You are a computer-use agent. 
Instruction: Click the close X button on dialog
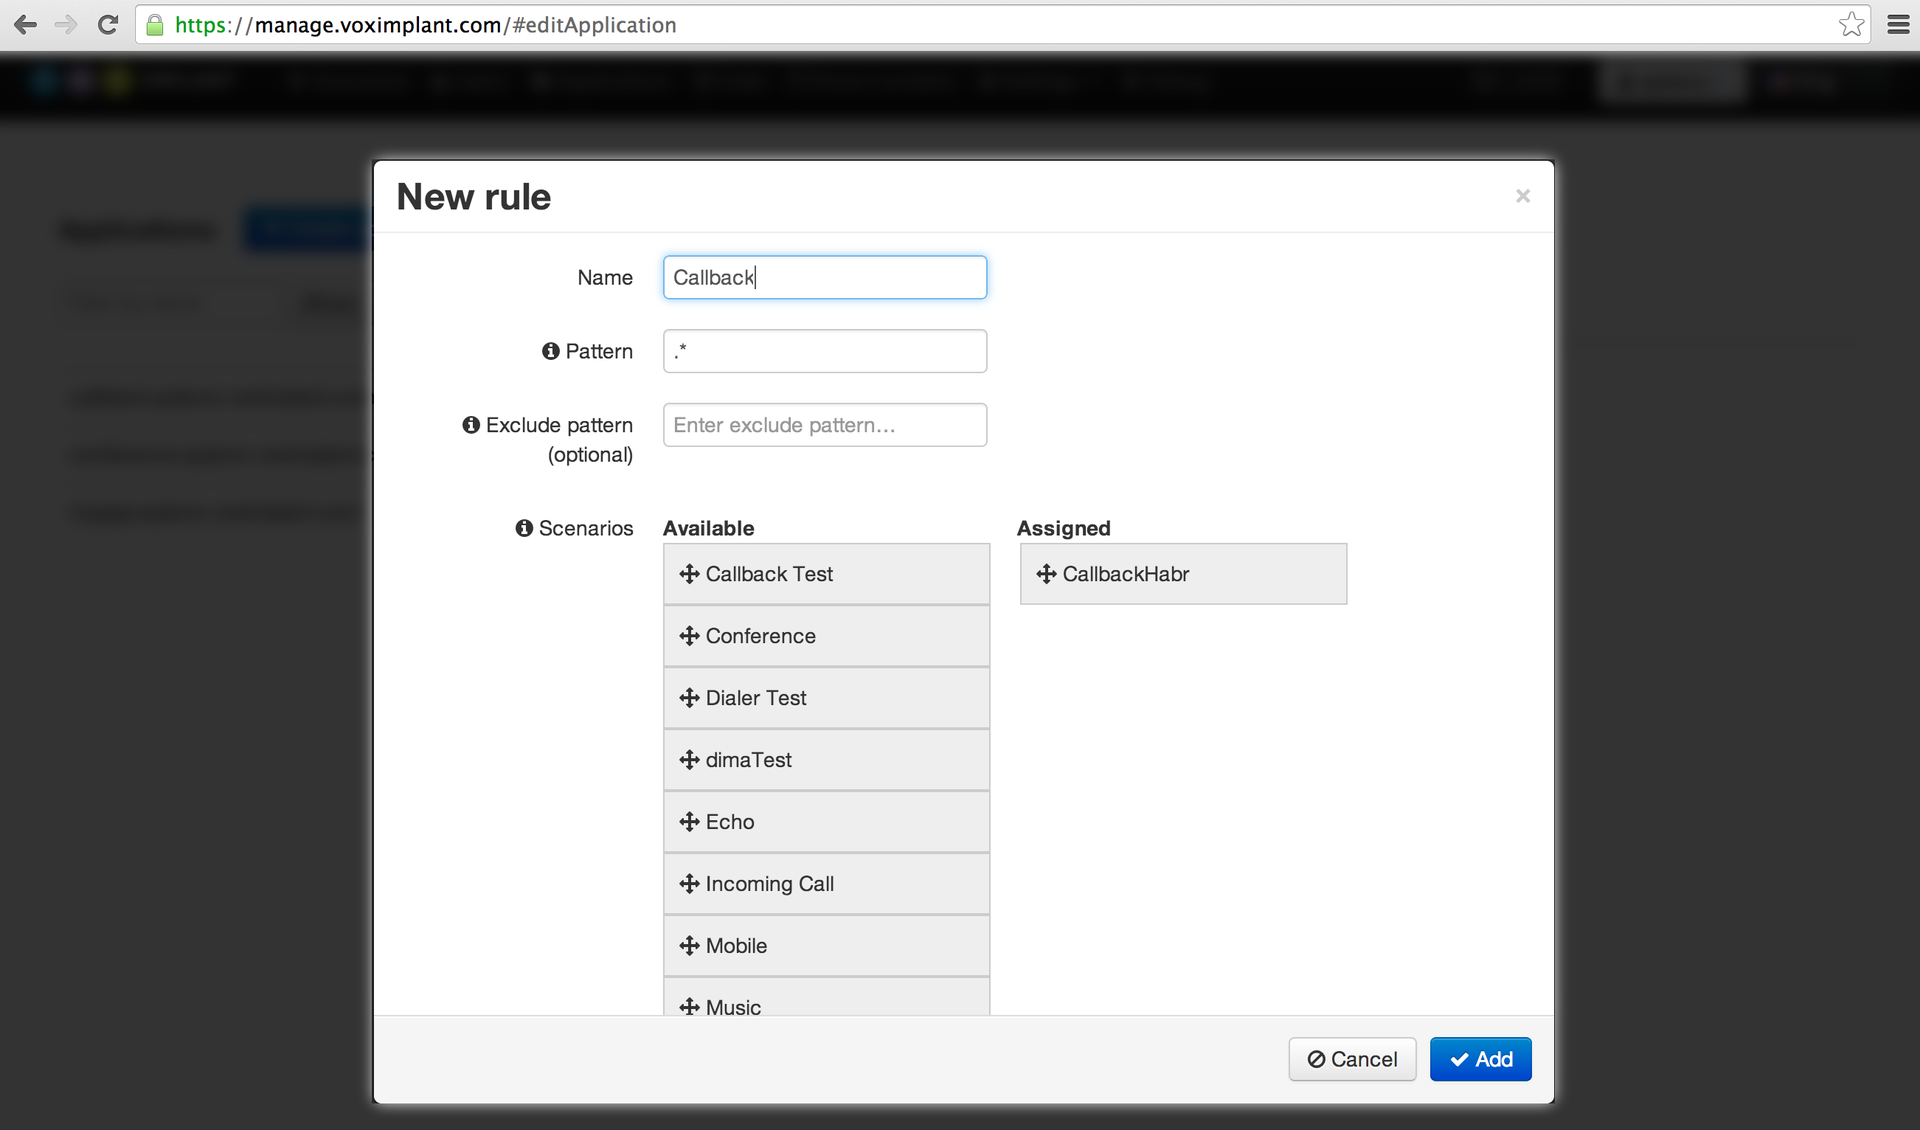pyautogui.click(x=1522, y=196)
